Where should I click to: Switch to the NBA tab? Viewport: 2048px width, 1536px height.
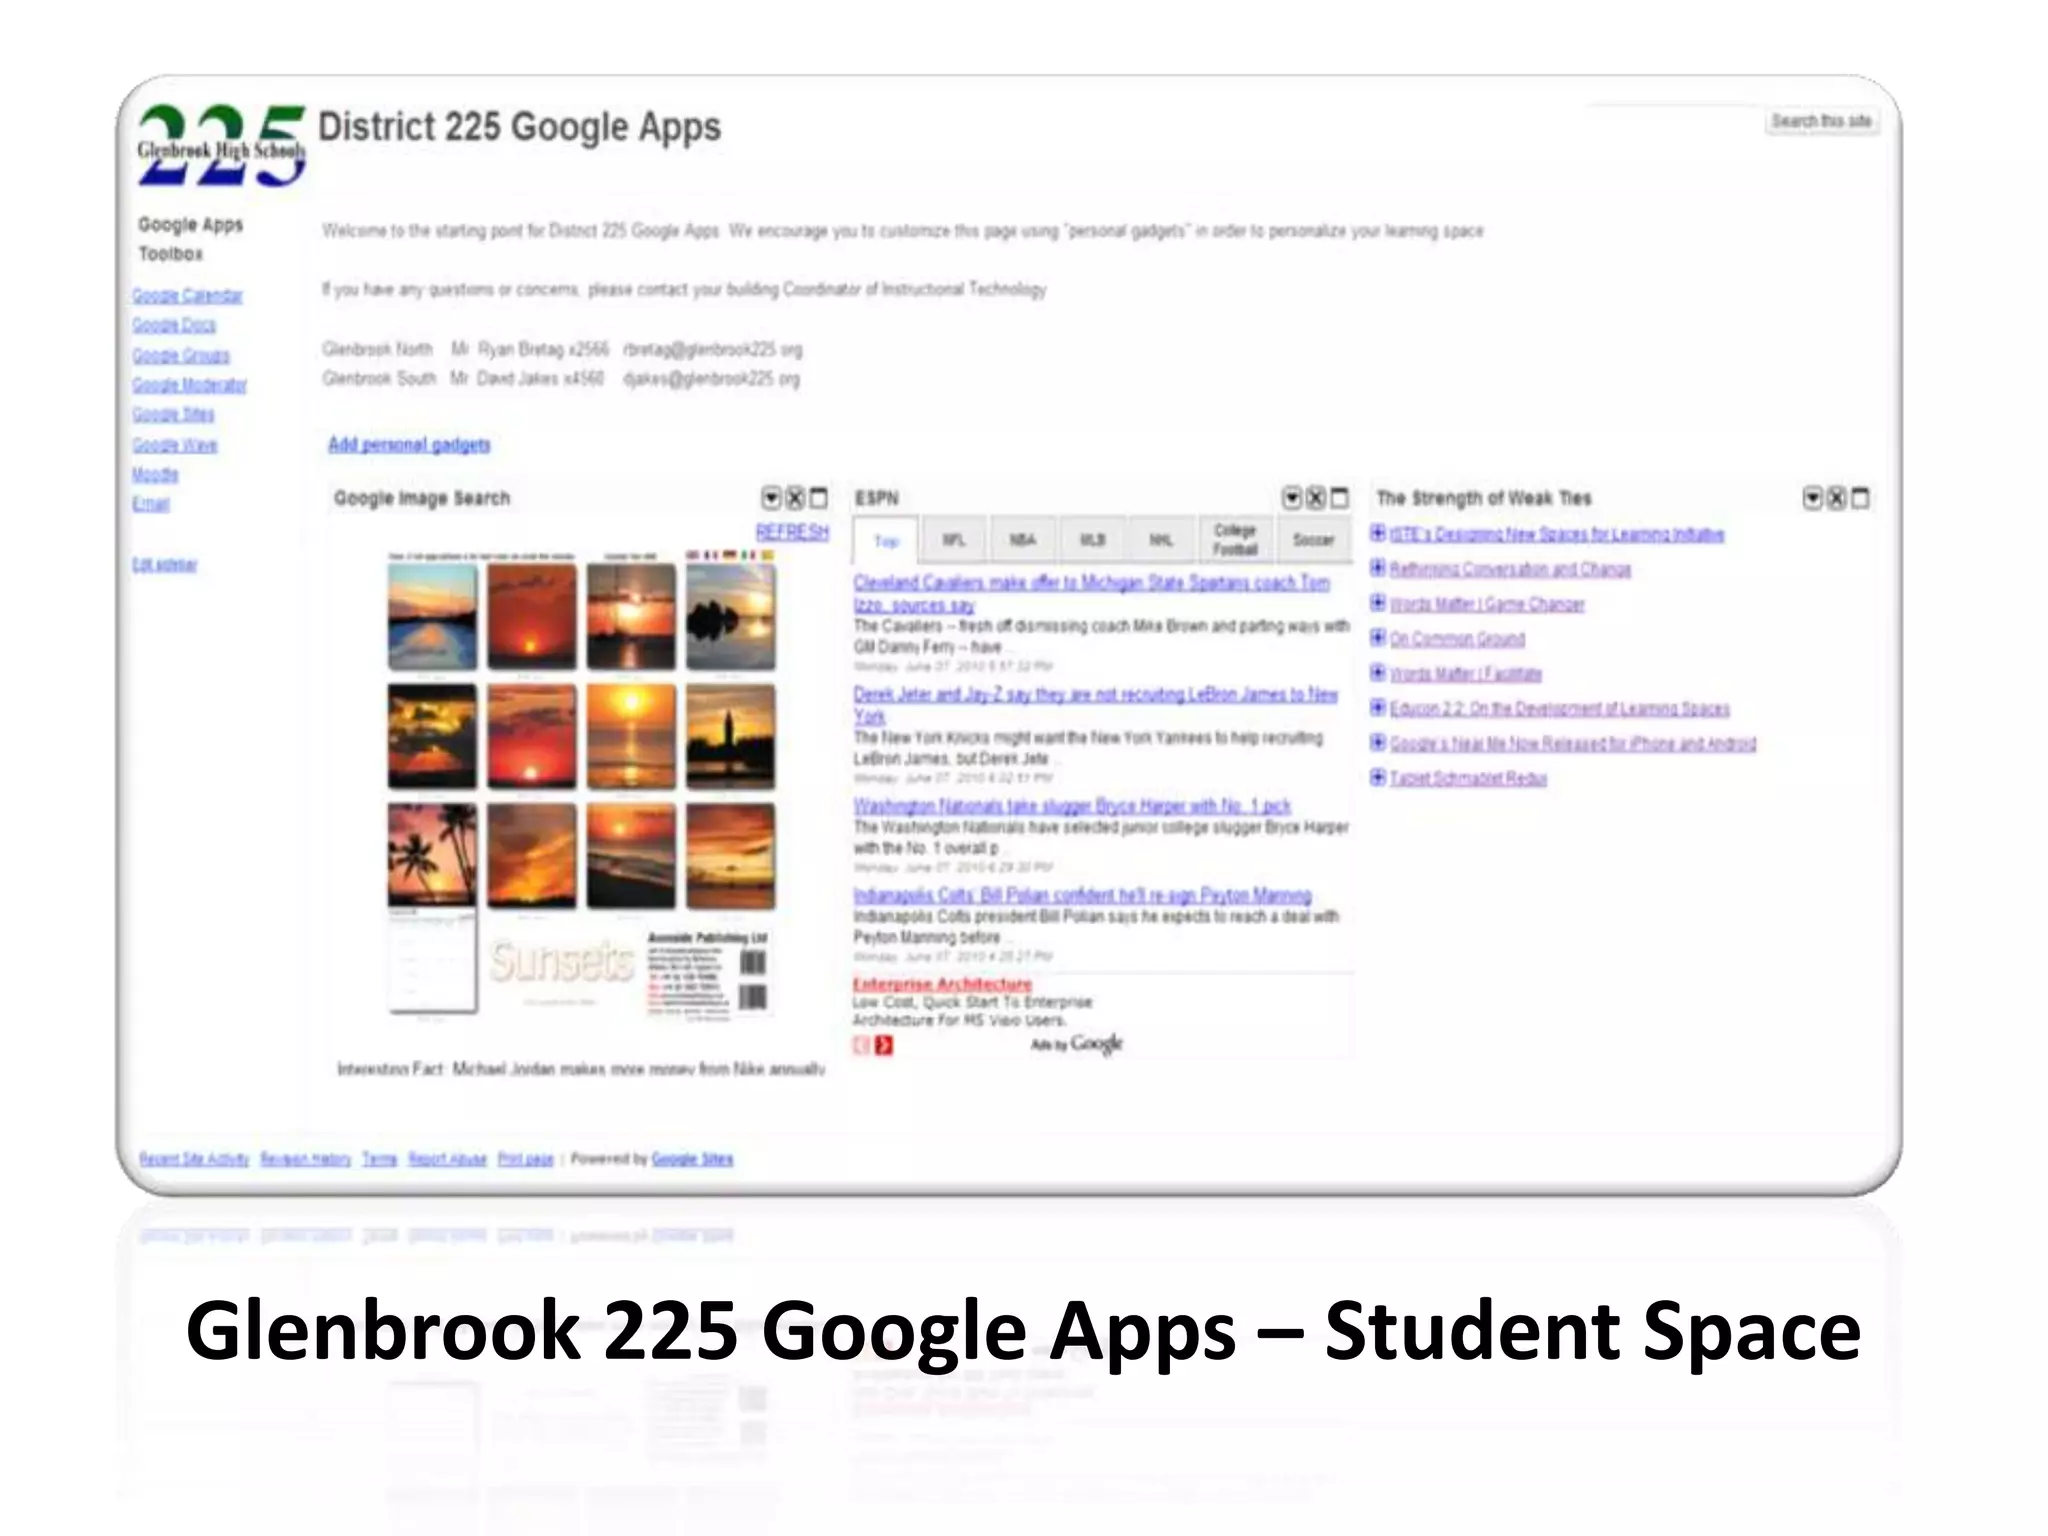pyautogui.click(x=1022, y=540)
